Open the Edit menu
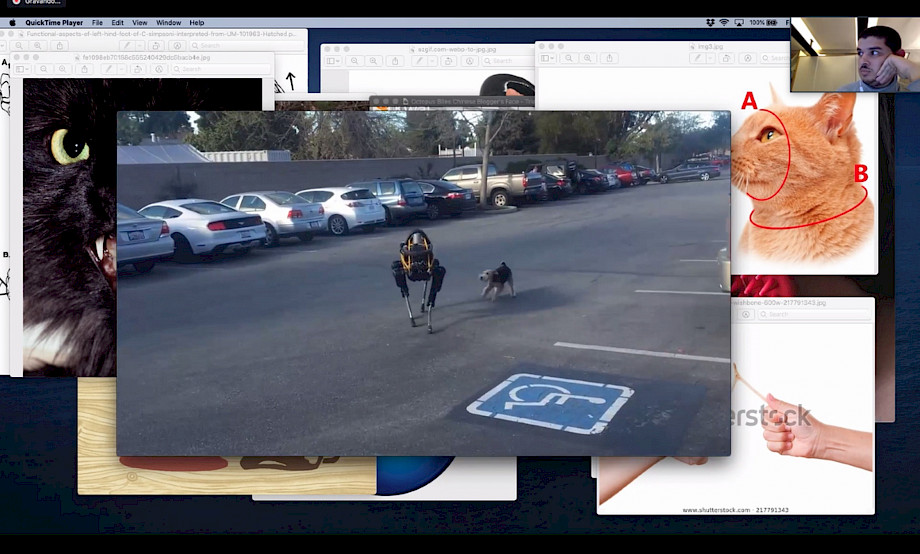This screenshot has width=920, height=554. (x=117, y=23)
